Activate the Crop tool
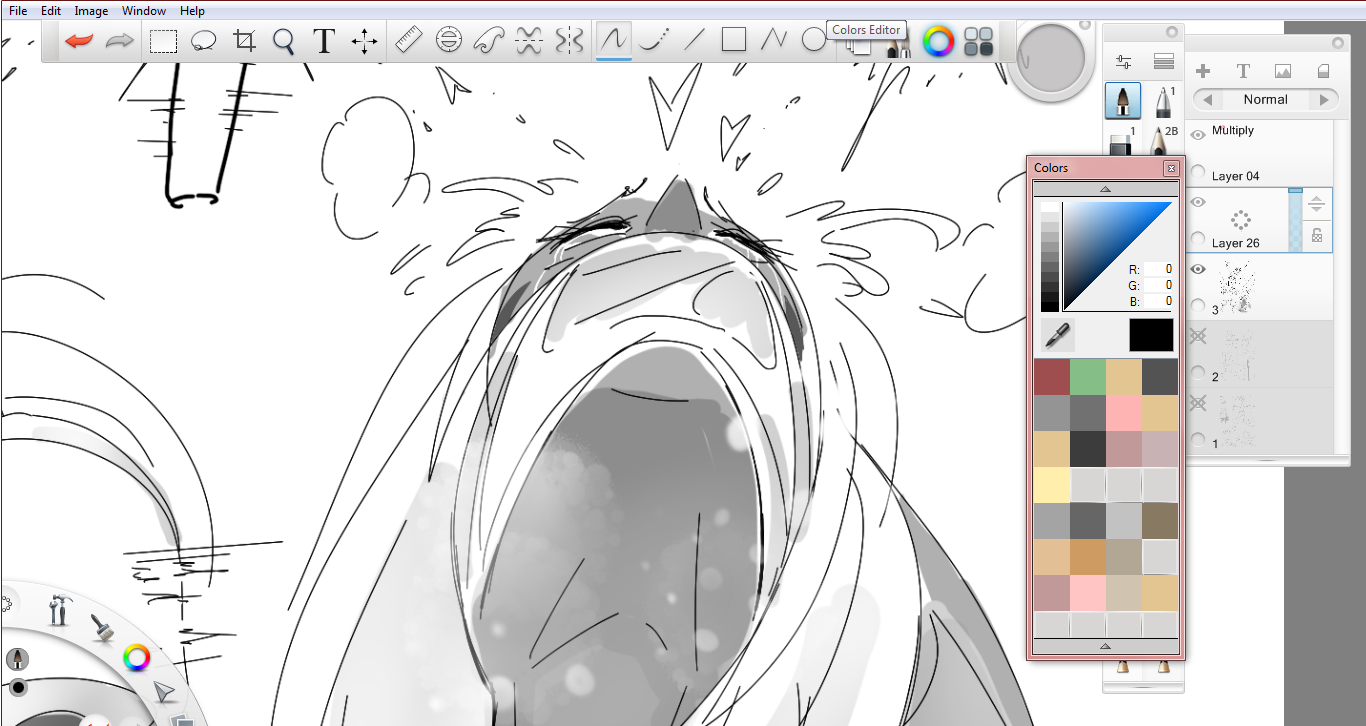This screenshot has width=1366, height=726. 244,41
